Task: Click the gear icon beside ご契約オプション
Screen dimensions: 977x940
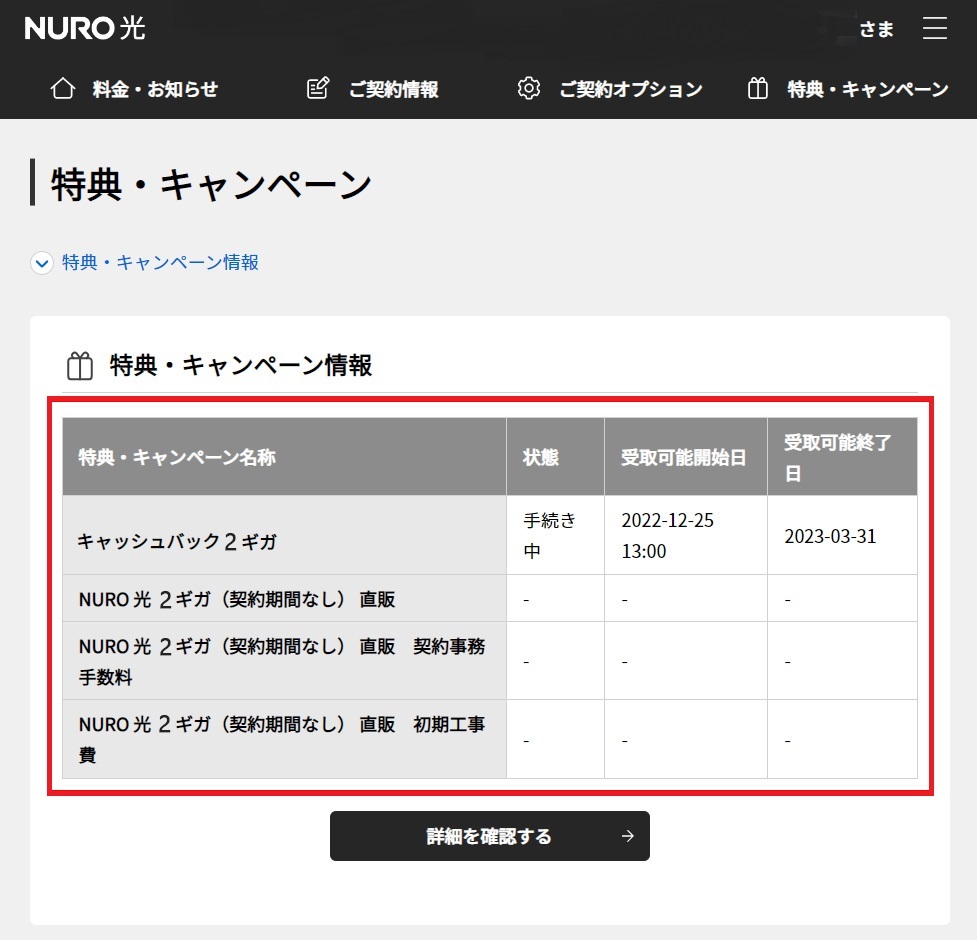Action: tap(528, 89)
